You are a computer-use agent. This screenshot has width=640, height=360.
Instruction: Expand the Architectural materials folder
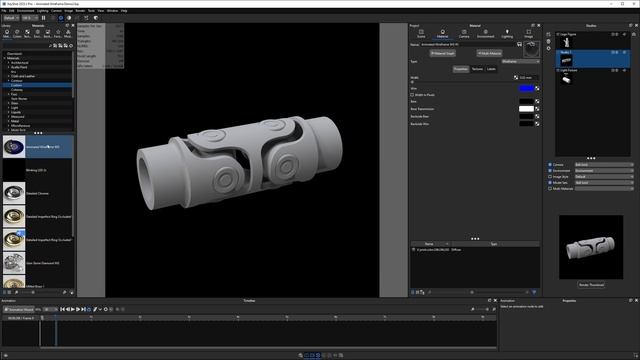click(x=9, y=63)
